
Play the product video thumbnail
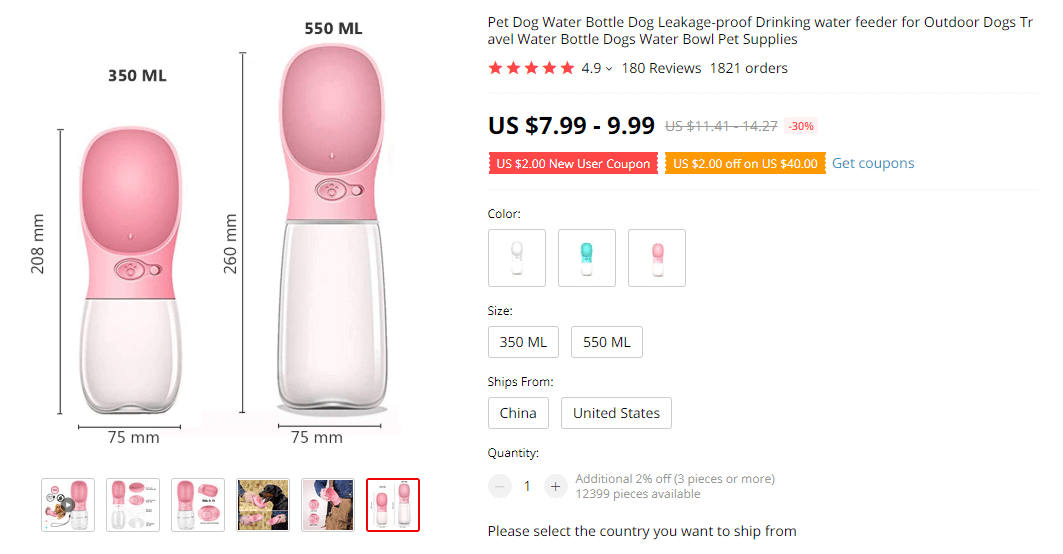tap(68, 504)
